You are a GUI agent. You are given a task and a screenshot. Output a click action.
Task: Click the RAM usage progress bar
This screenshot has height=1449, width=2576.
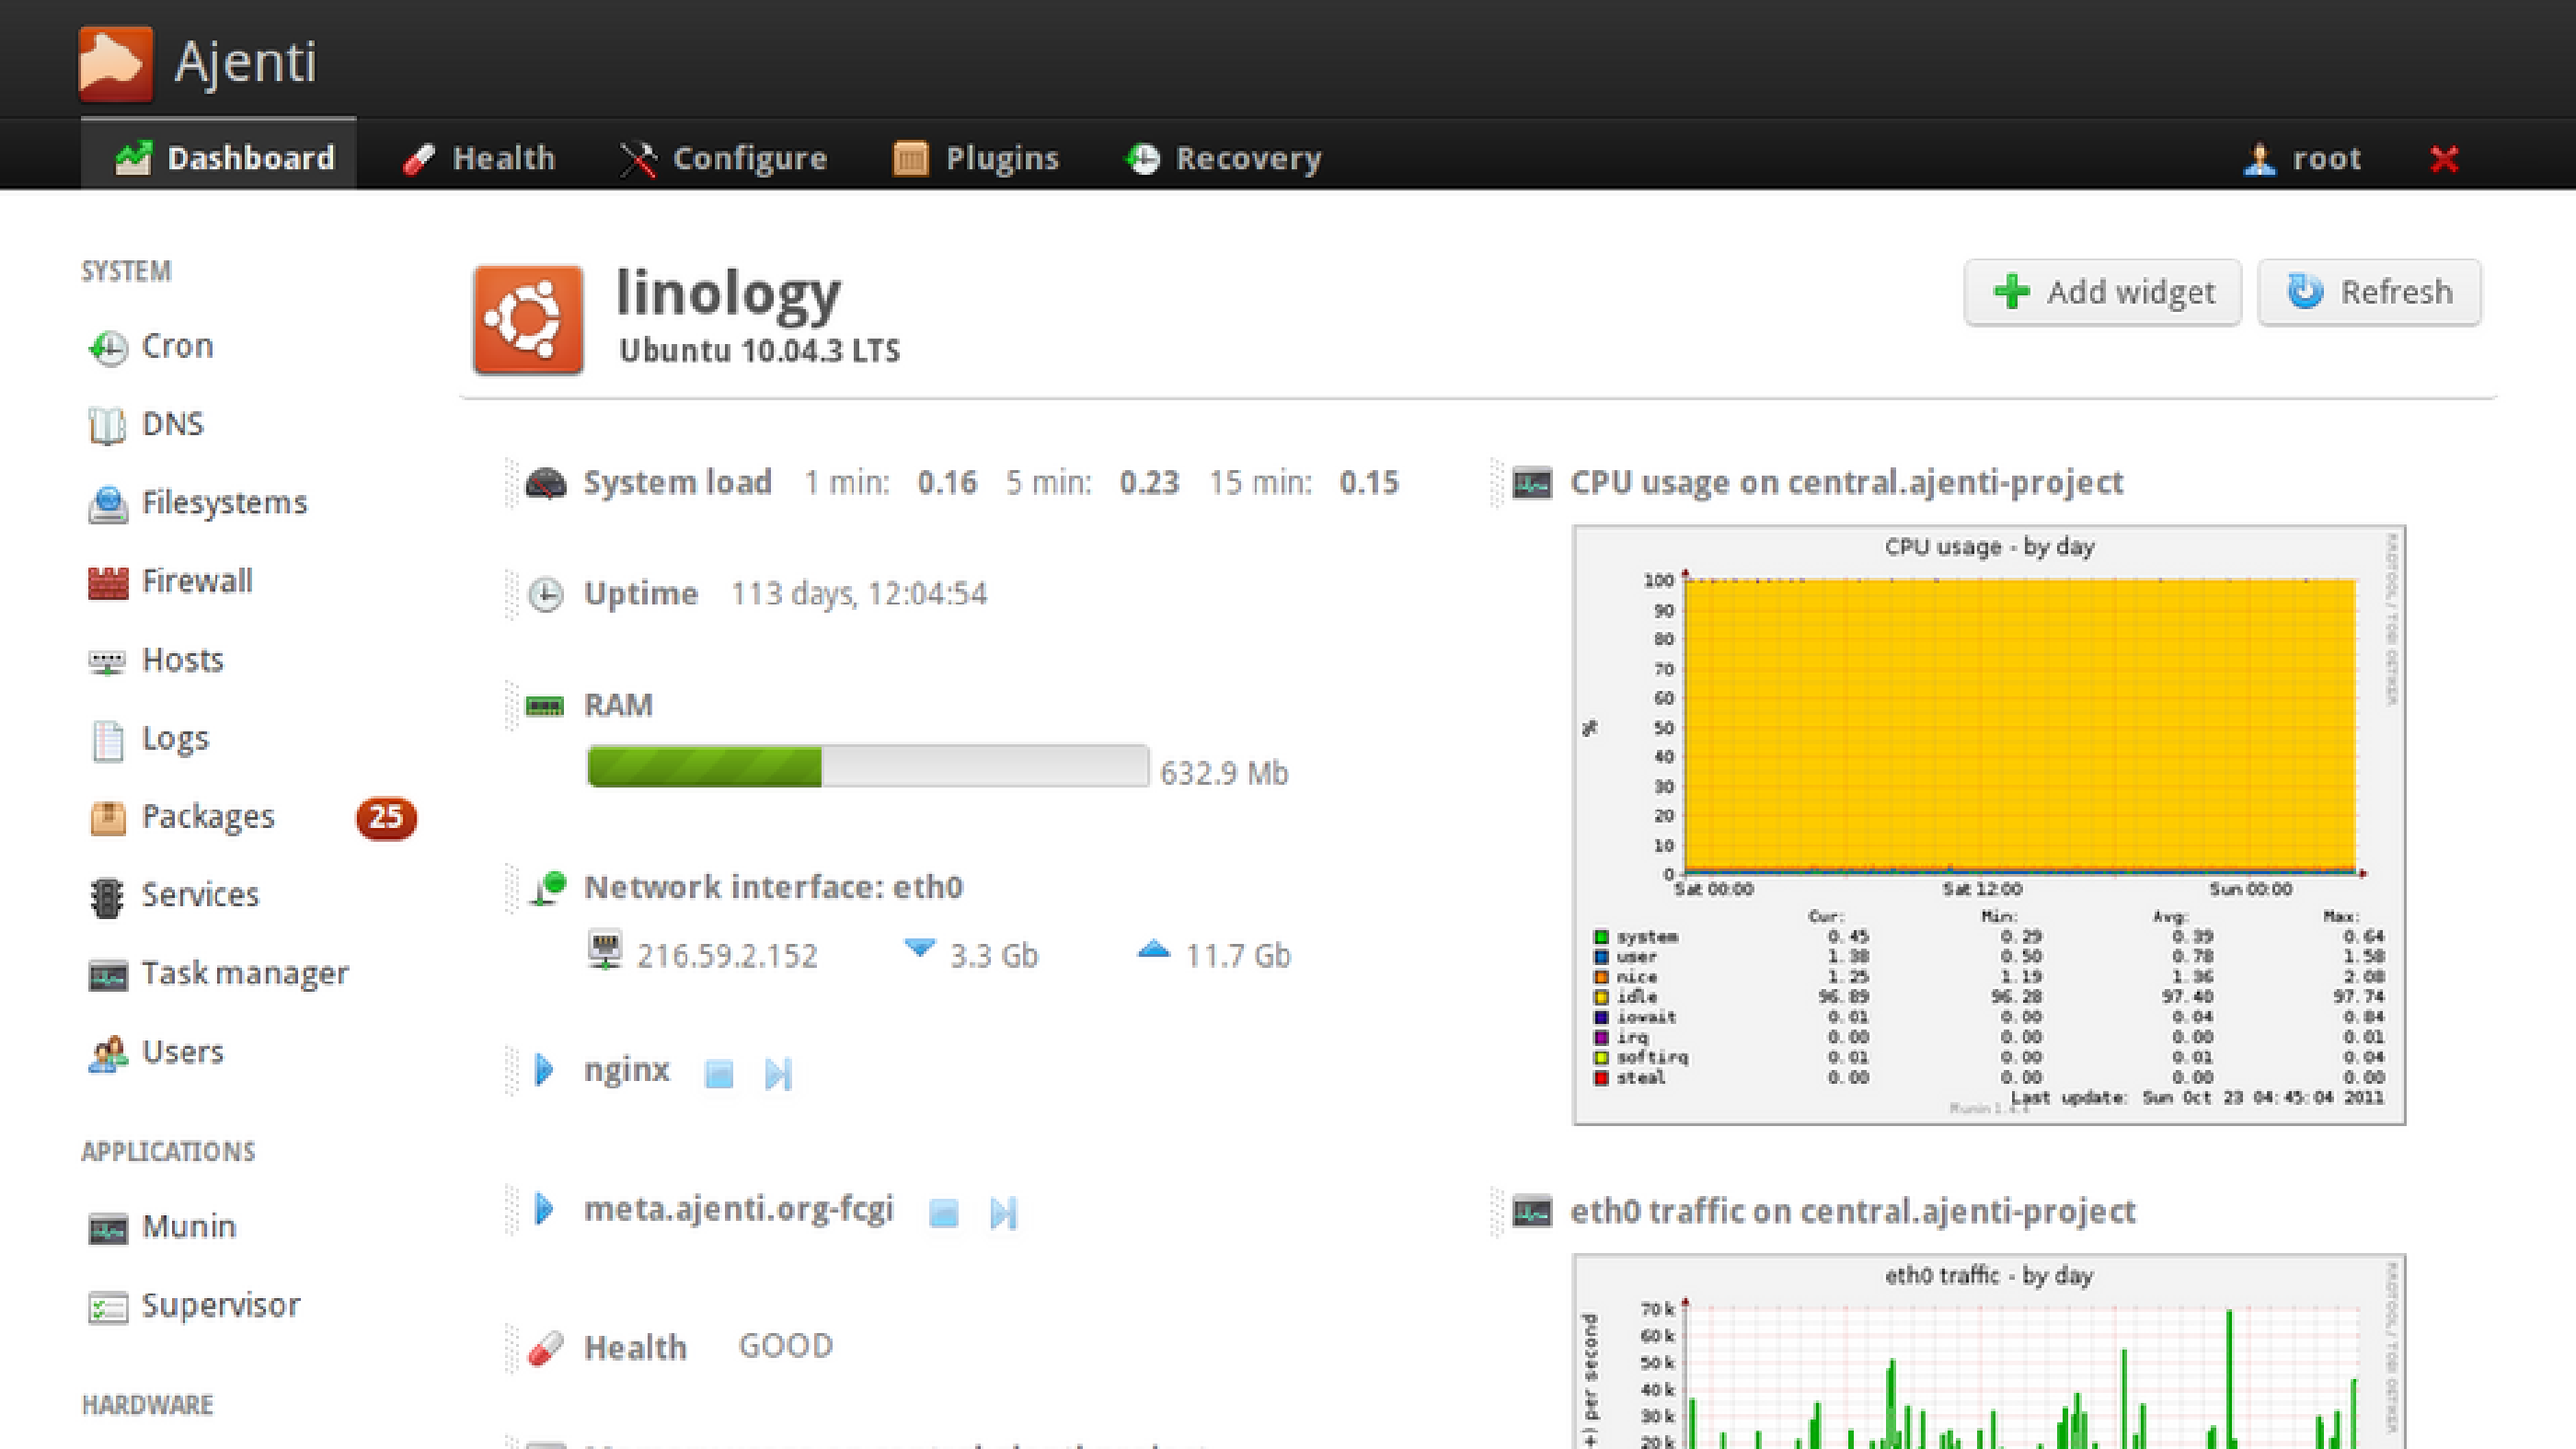pyautogui.click(x=867, y=767)
